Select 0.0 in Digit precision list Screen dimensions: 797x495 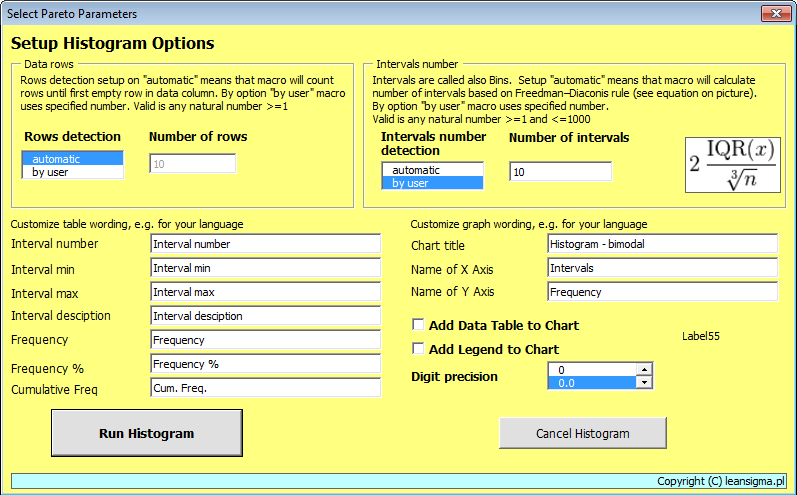point(590,382)
